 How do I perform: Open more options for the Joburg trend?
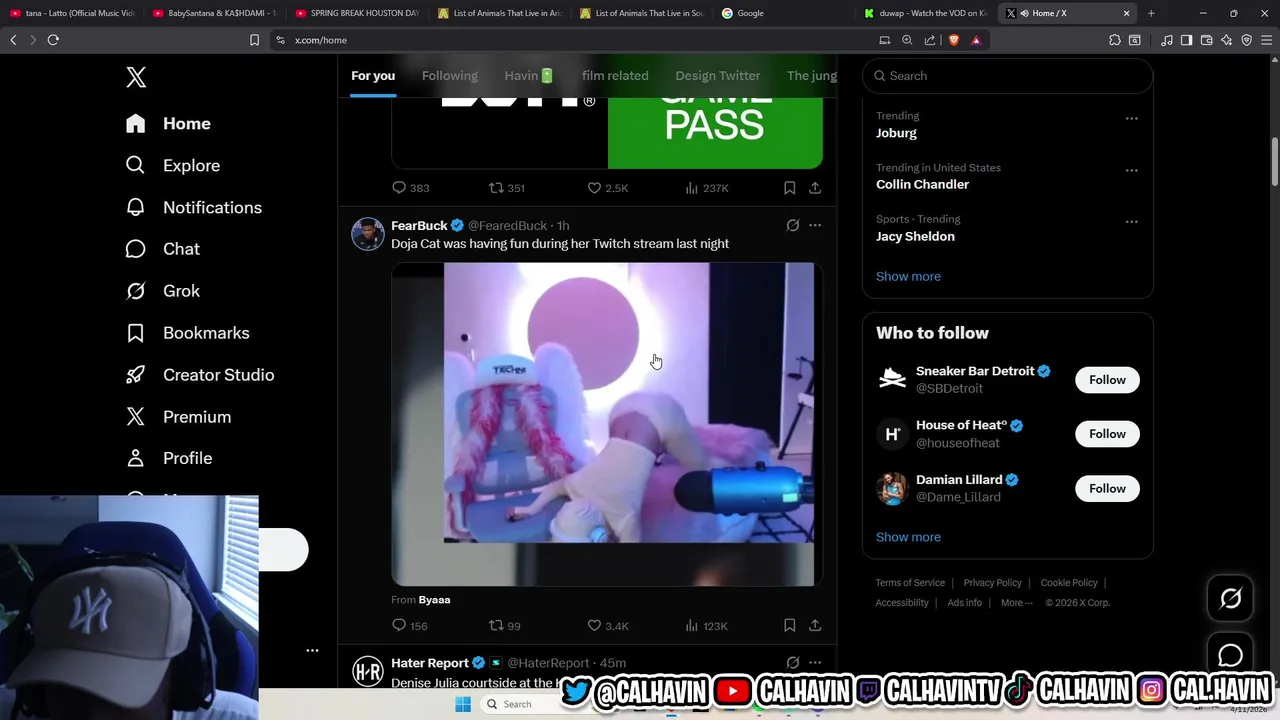[x=1131, y=118]
